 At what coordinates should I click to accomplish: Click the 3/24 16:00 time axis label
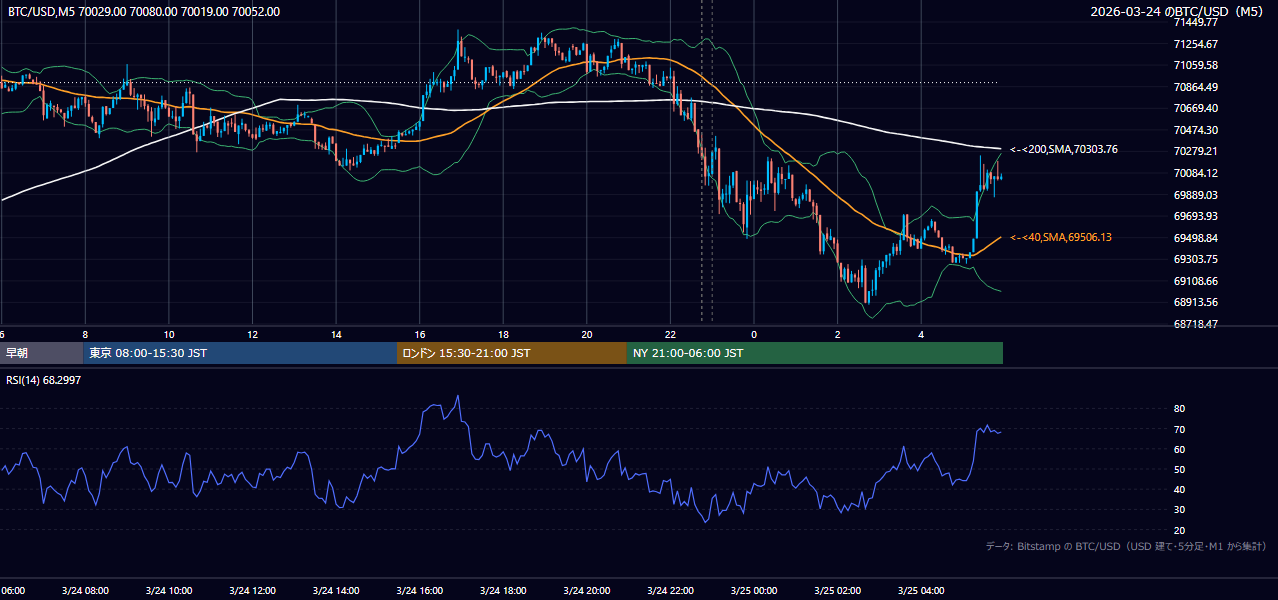pos(420,591)
